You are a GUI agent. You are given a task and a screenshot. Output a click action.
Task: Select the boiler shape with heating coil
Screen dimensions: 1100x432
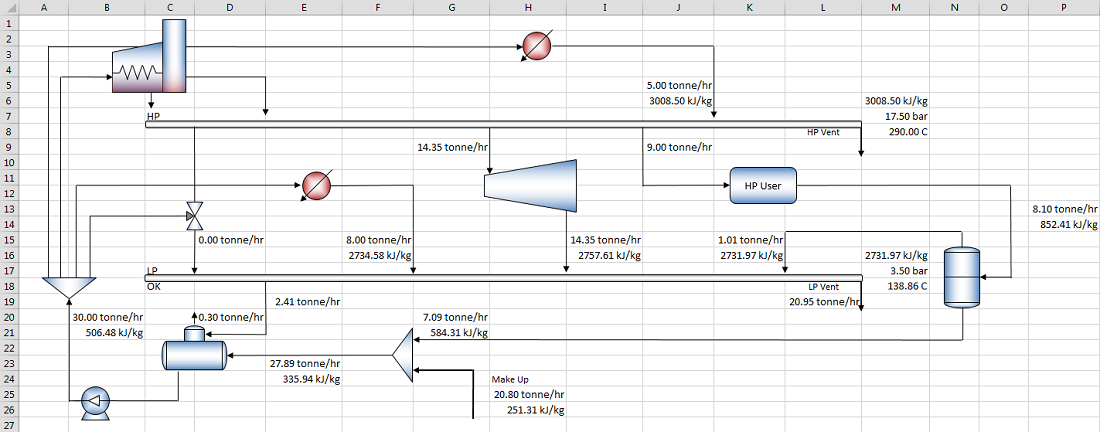click(x=149, y=56)
